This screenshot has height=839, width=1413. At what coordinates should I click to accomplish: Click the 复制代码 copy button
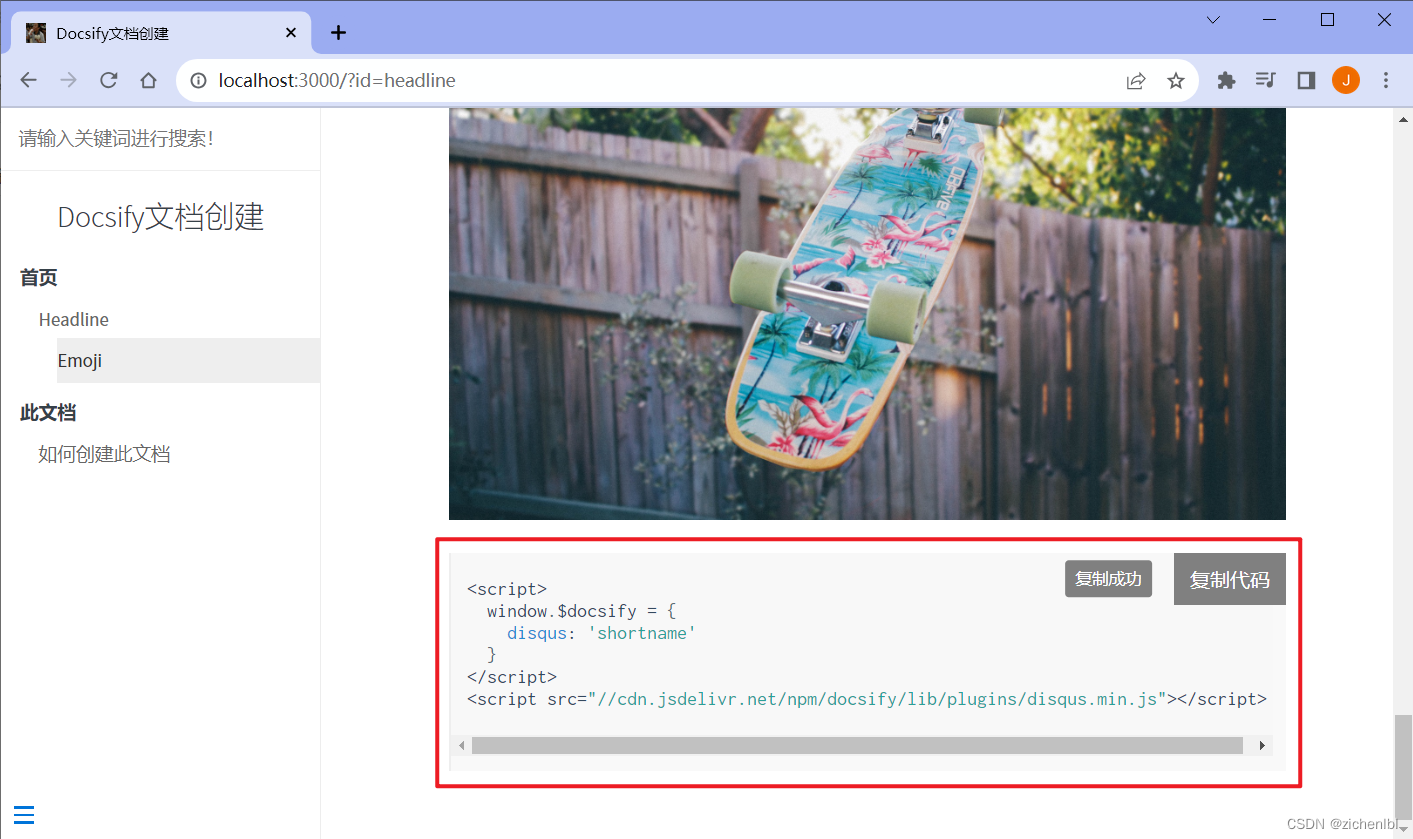tap(1229, 580)
